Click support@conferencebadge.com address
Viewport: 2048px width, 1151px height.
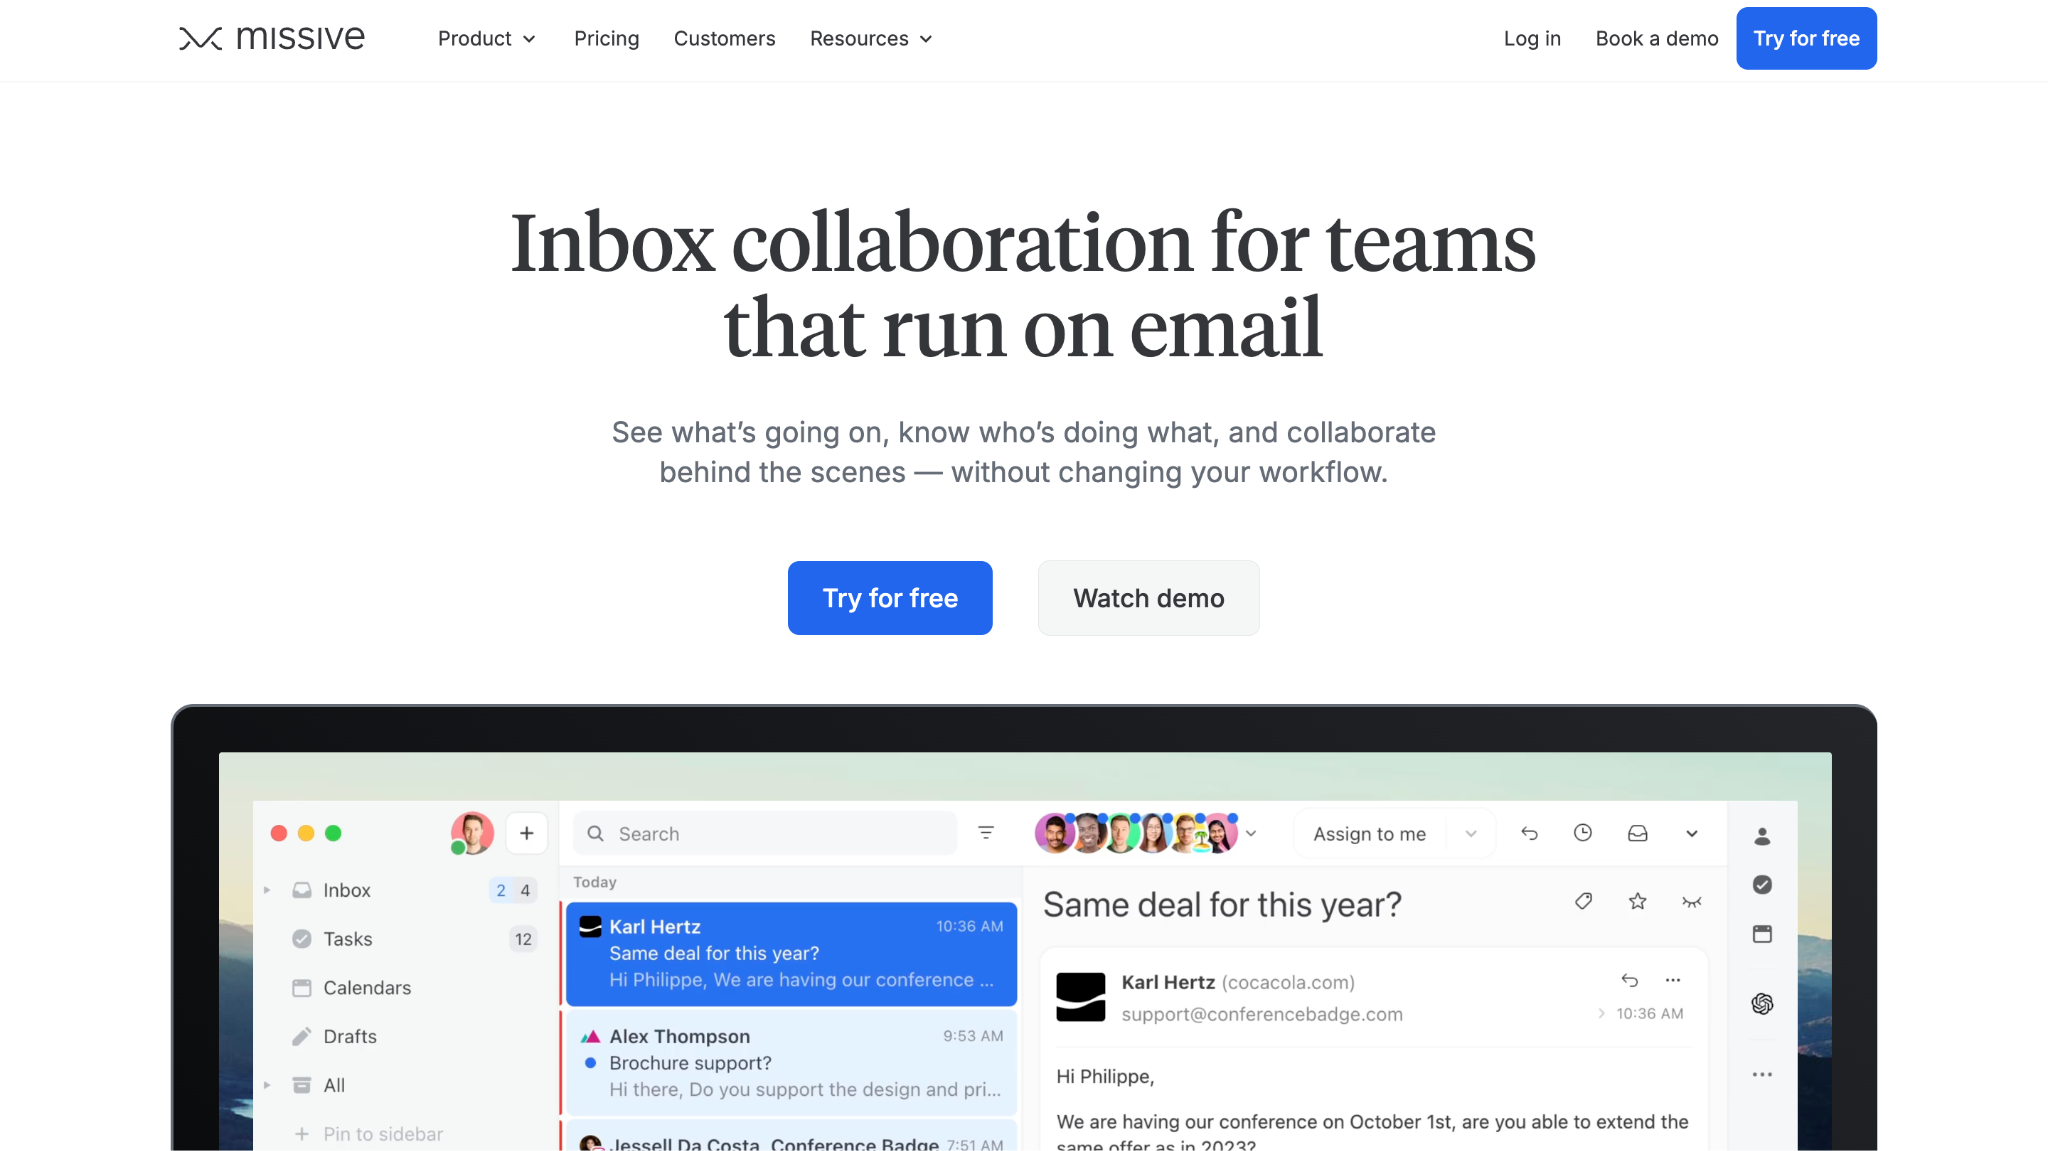point(1262,1014)
